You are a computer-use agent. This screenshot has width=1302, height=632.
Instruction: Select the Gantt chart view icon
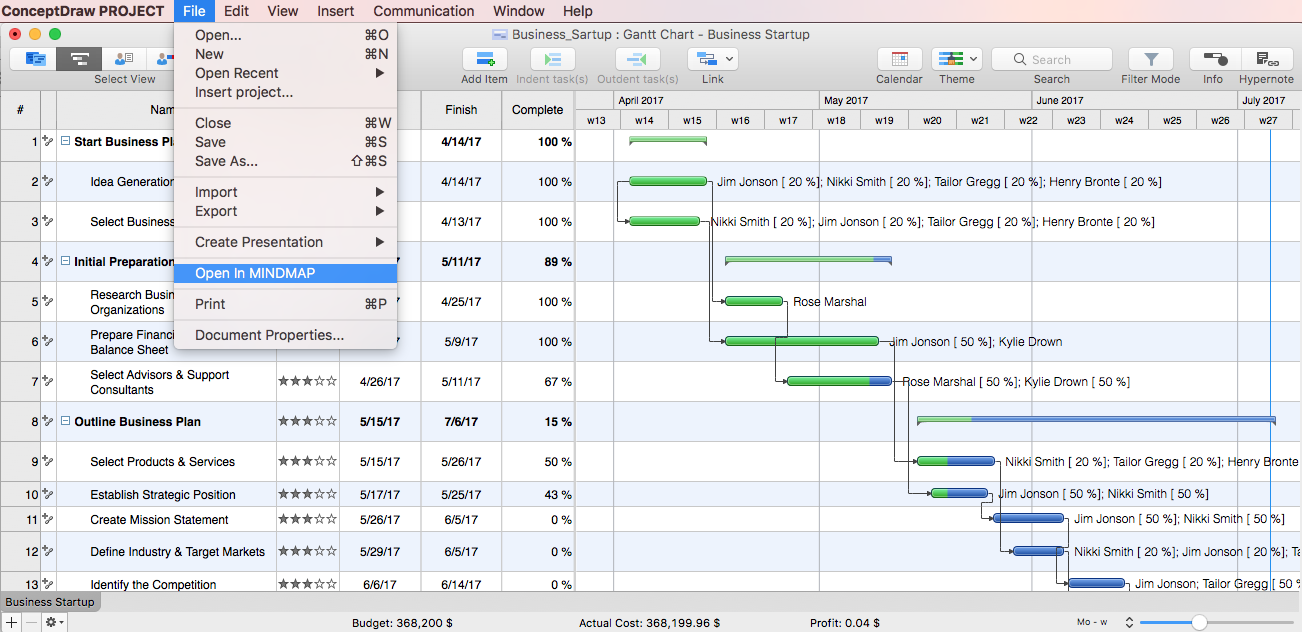(79, 59)
